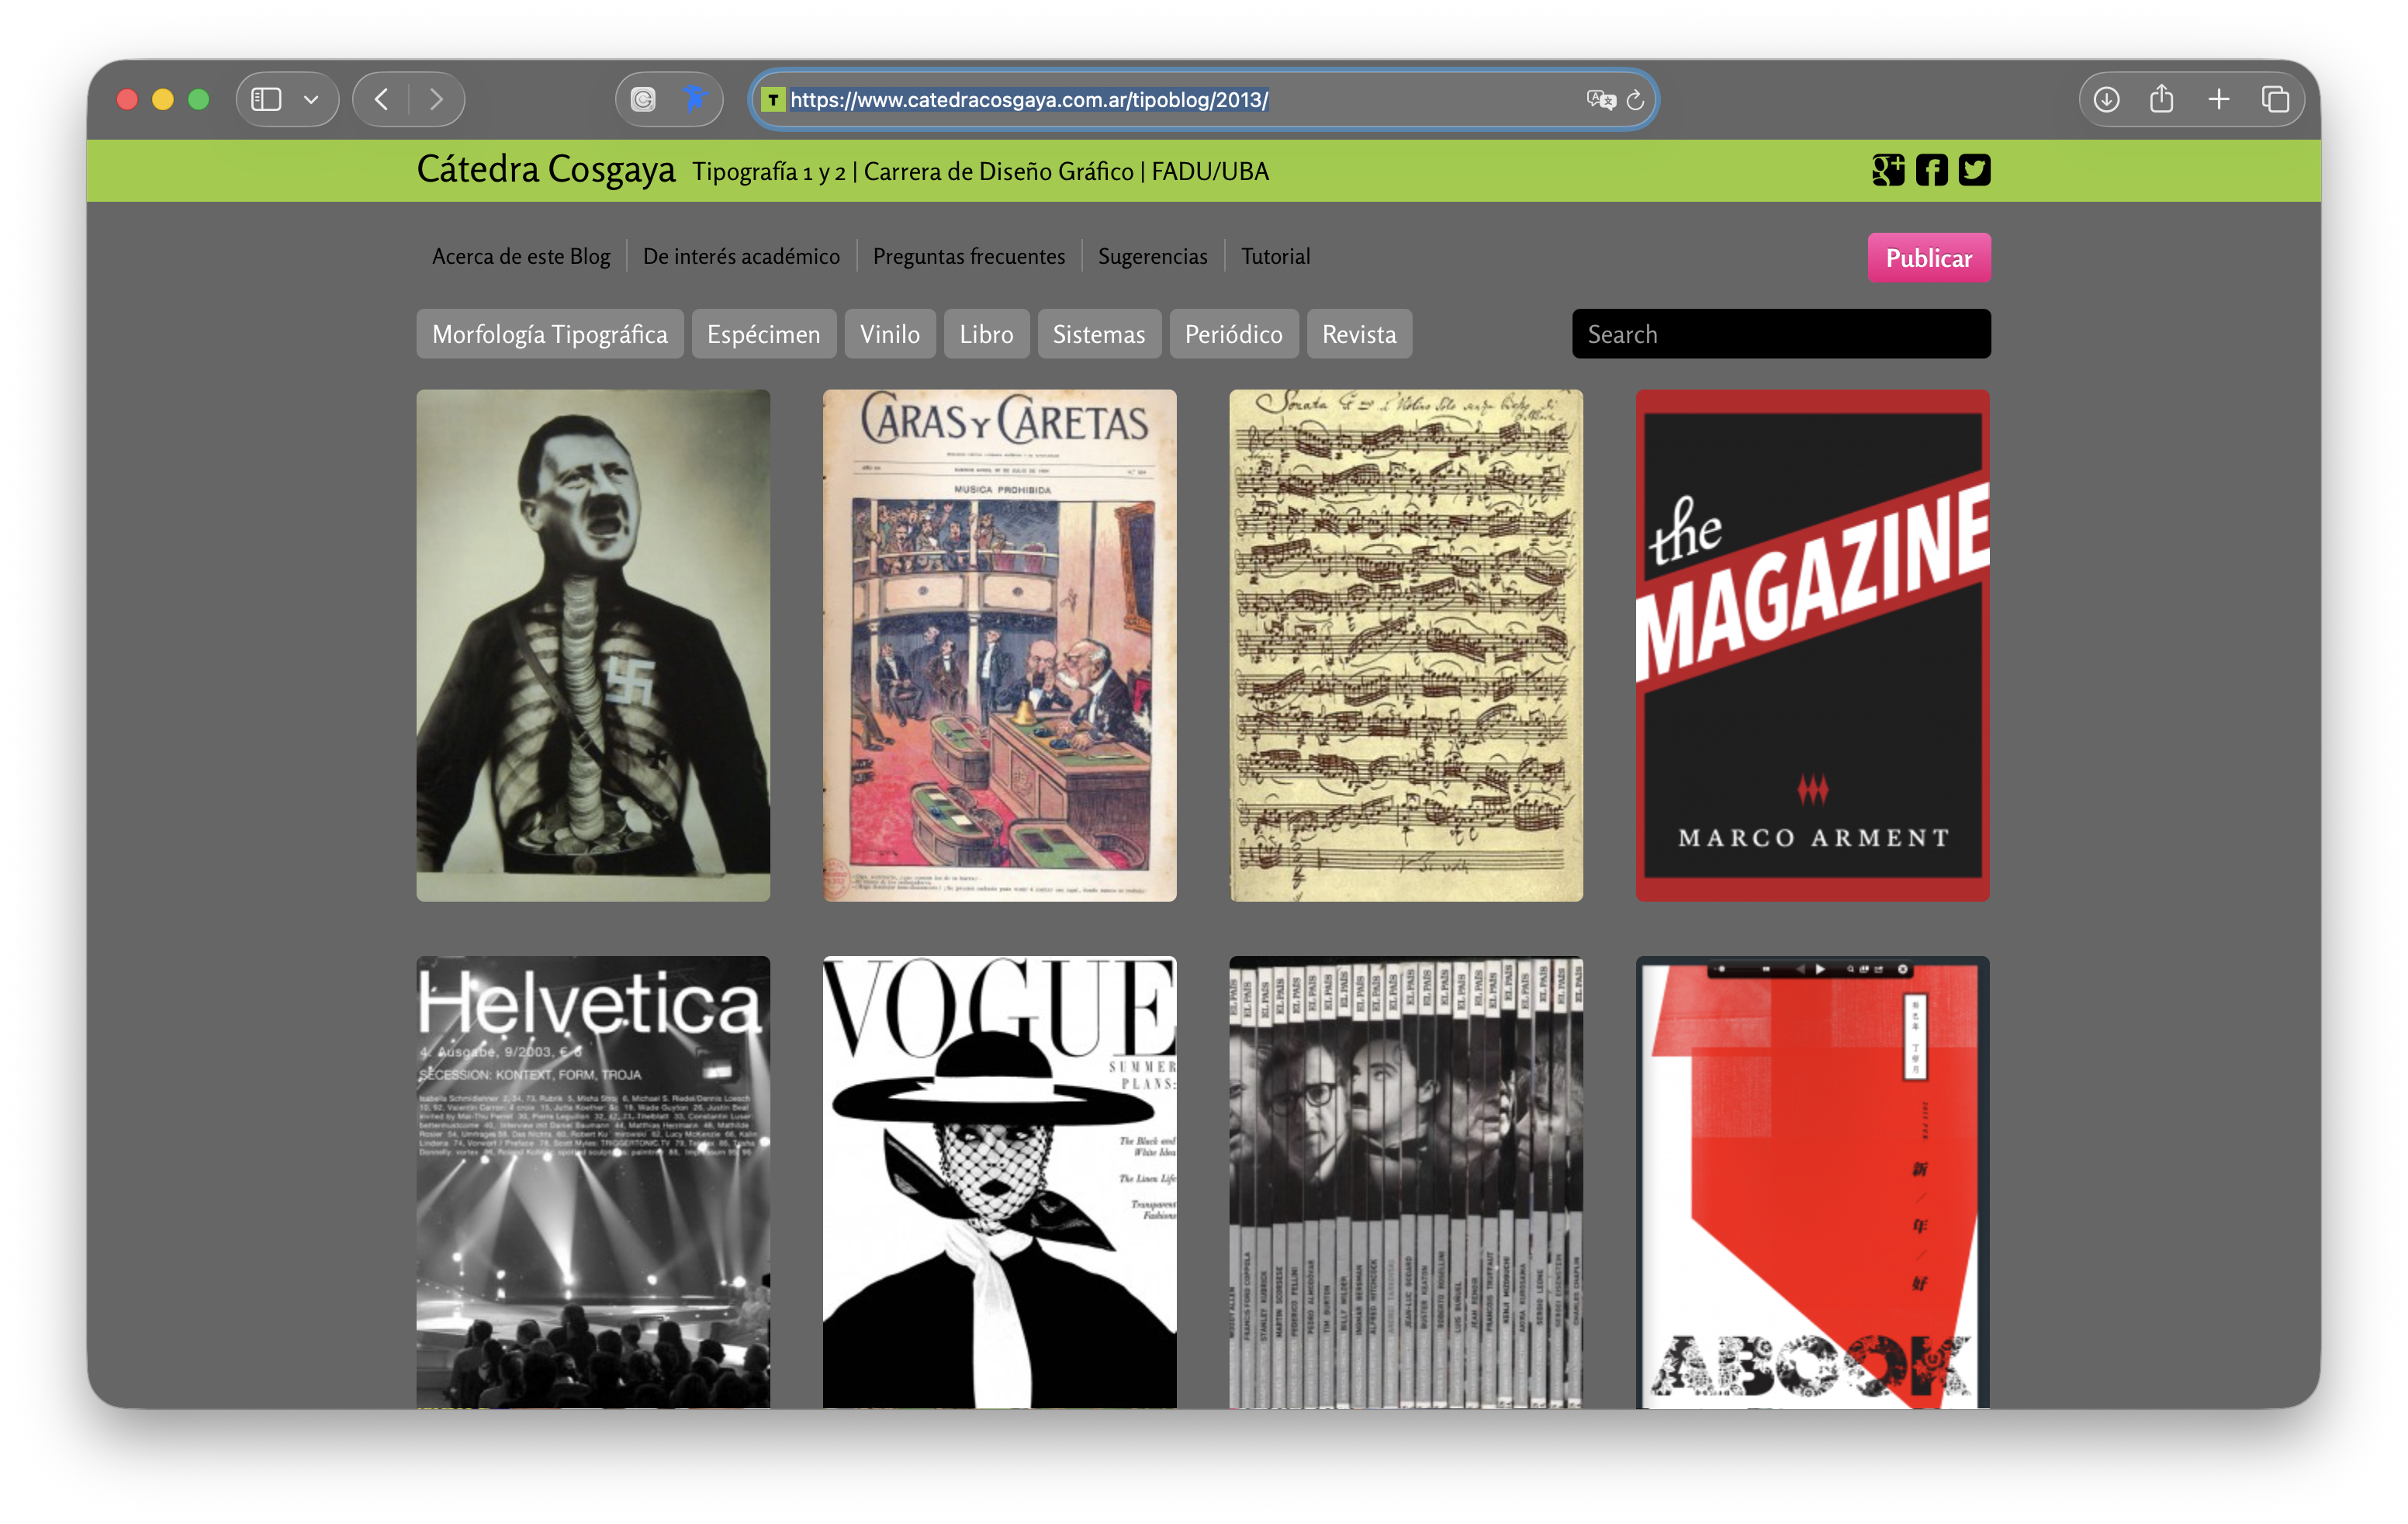Click the pink Publicar button
The image size is (2408, 1524).
click(1929, 258)
